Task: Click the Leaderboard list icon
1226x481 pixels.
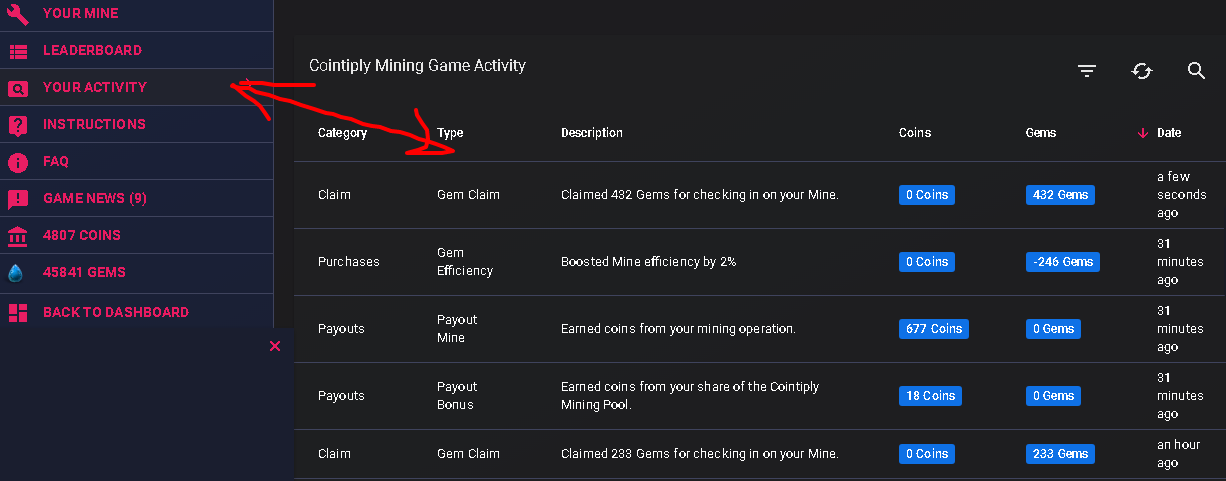Action: (18, 51)
